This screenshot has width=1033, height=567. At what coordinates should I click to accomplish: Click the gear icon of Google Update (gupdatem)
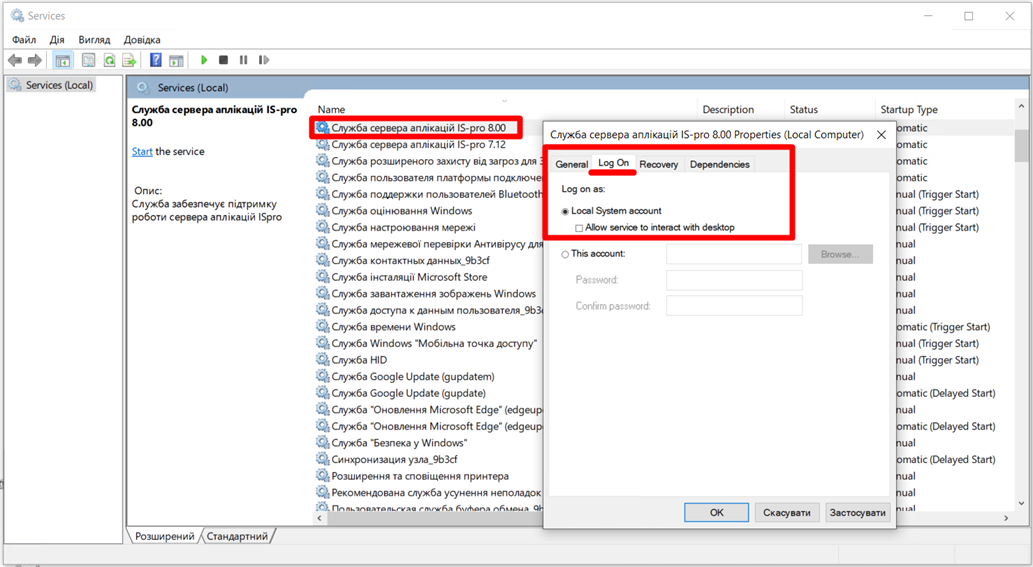click(322, 376)
